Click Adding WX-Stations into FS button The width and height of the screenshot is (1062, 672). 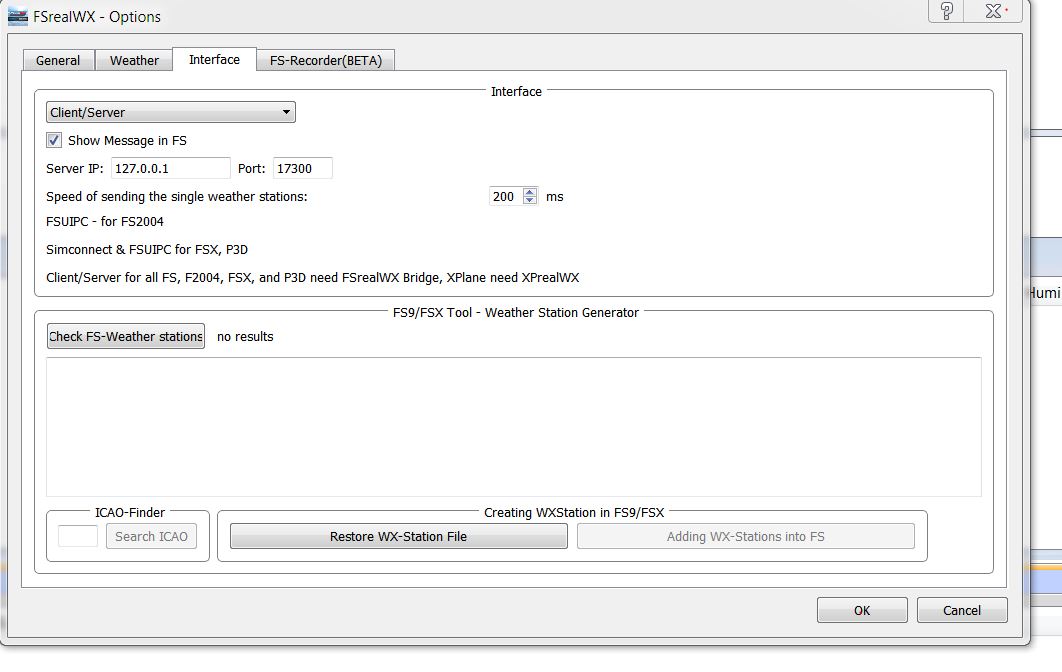pos(746,536)
